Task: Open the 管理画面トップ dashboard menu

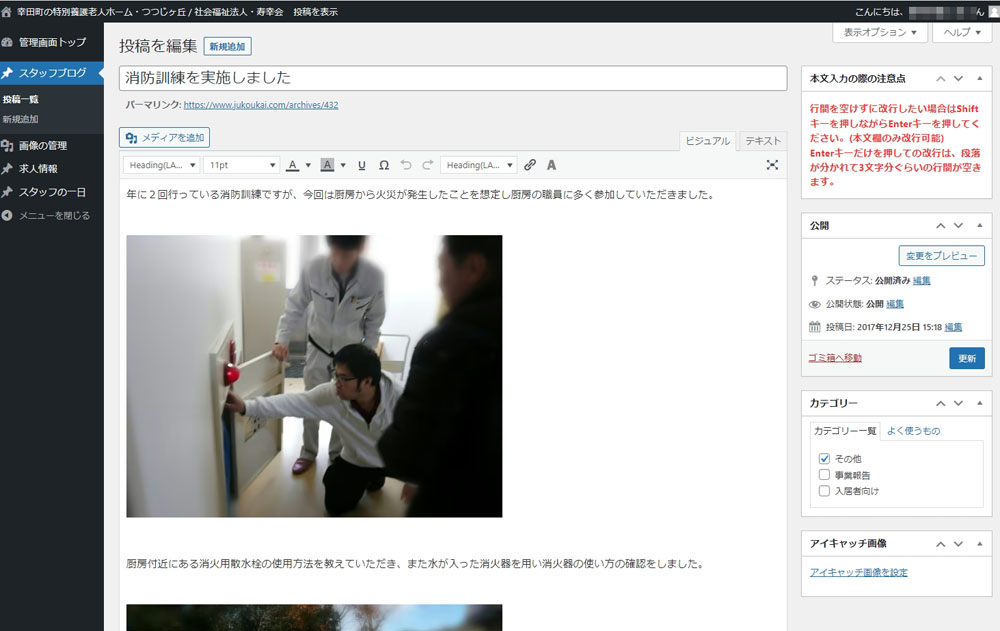Action: point(52,42)
